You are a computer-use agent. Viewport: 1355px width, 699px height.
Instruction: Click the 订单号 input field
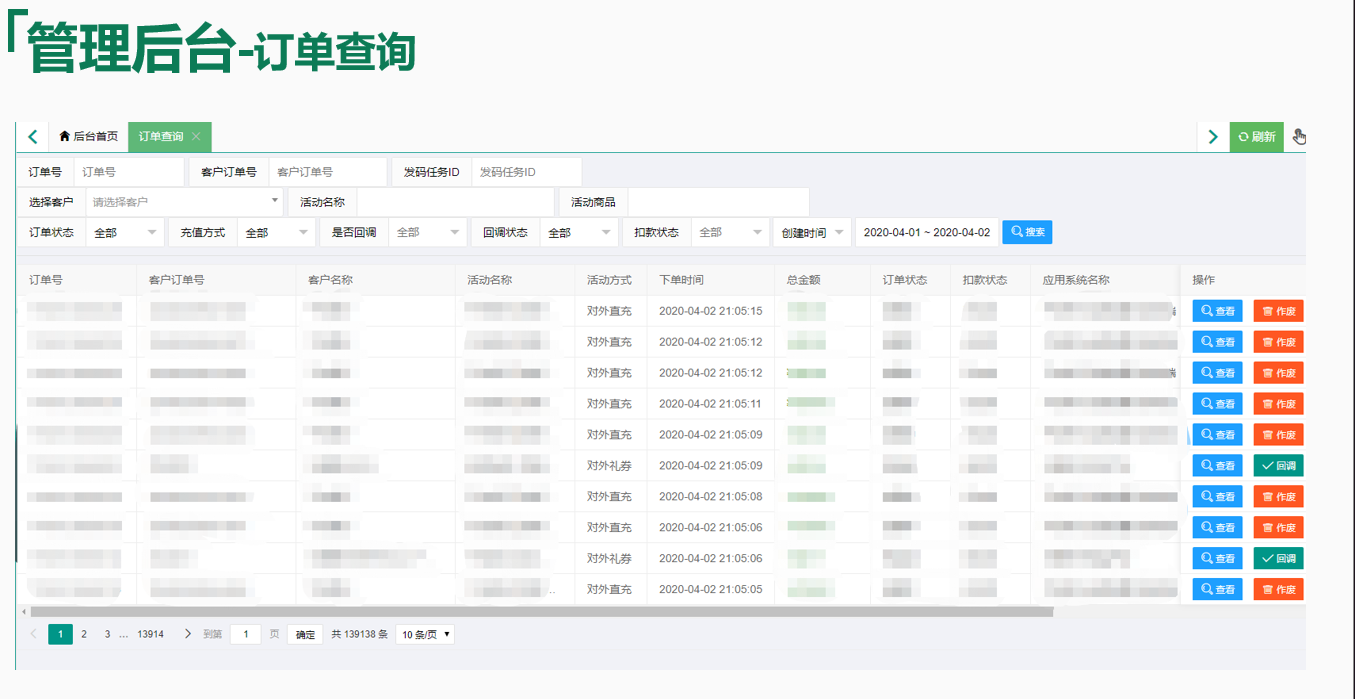[x=128, y=172]
